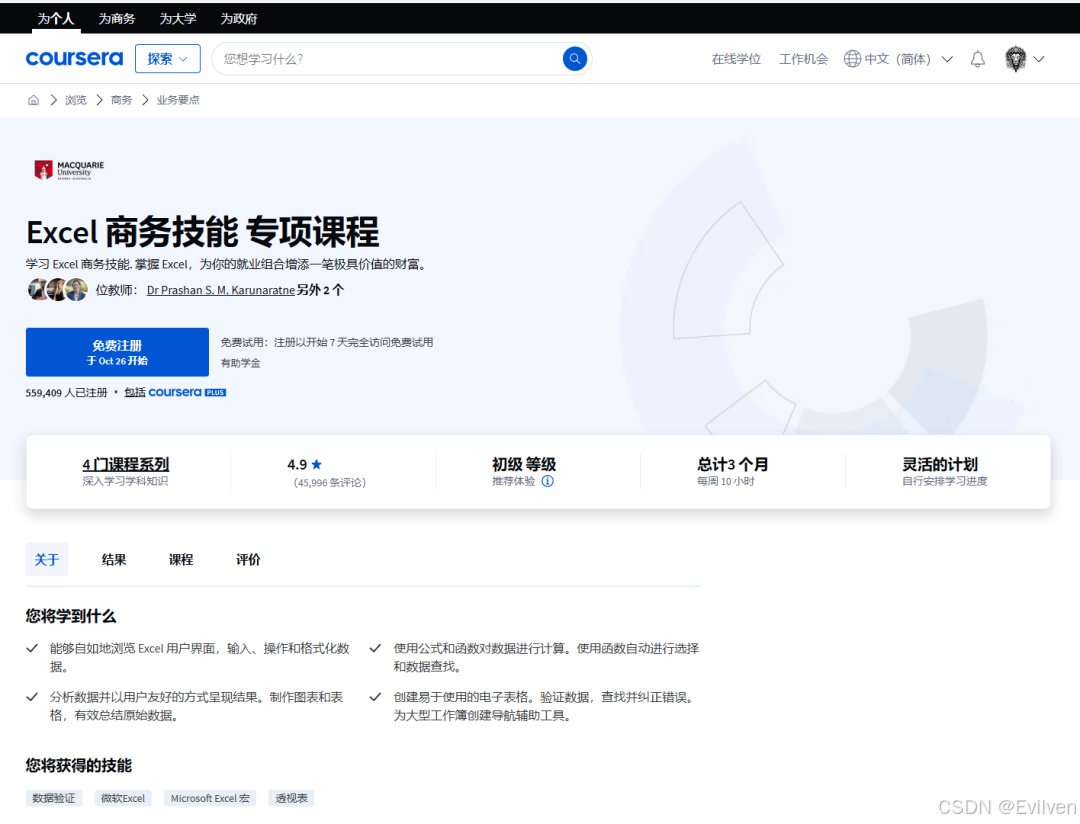Expand the 探索 dropdown
This screenshot has width=1080, height=824.
(167, 59)
